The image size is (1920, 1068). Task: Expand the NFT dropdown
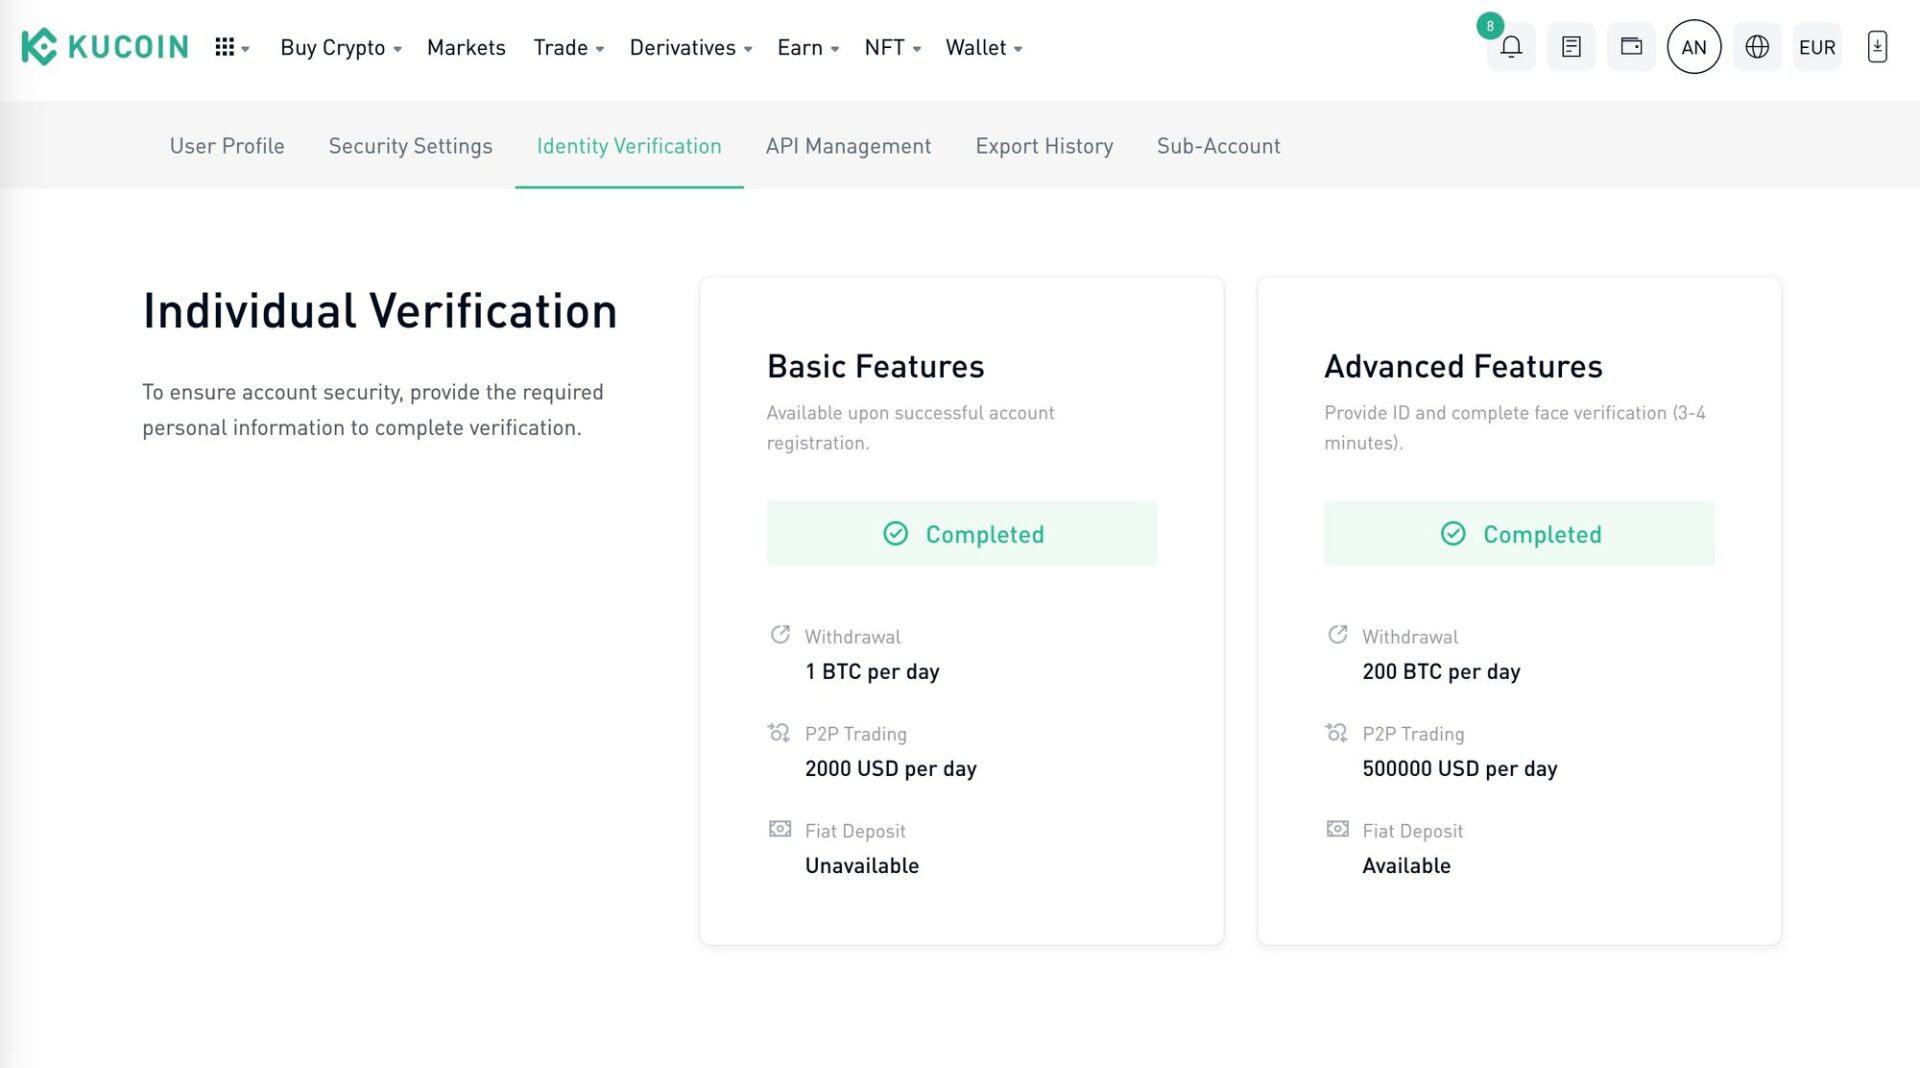886,47
